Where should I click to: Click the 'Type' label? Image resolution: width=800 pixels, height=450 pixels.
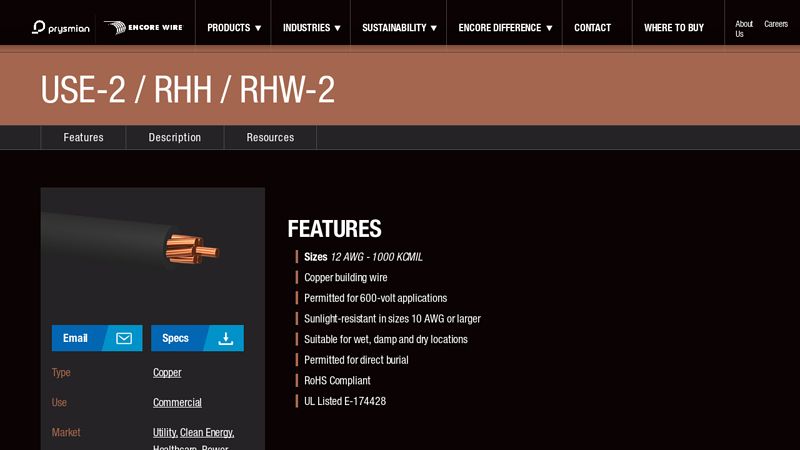pyautogui.click(x=61, y=372)
